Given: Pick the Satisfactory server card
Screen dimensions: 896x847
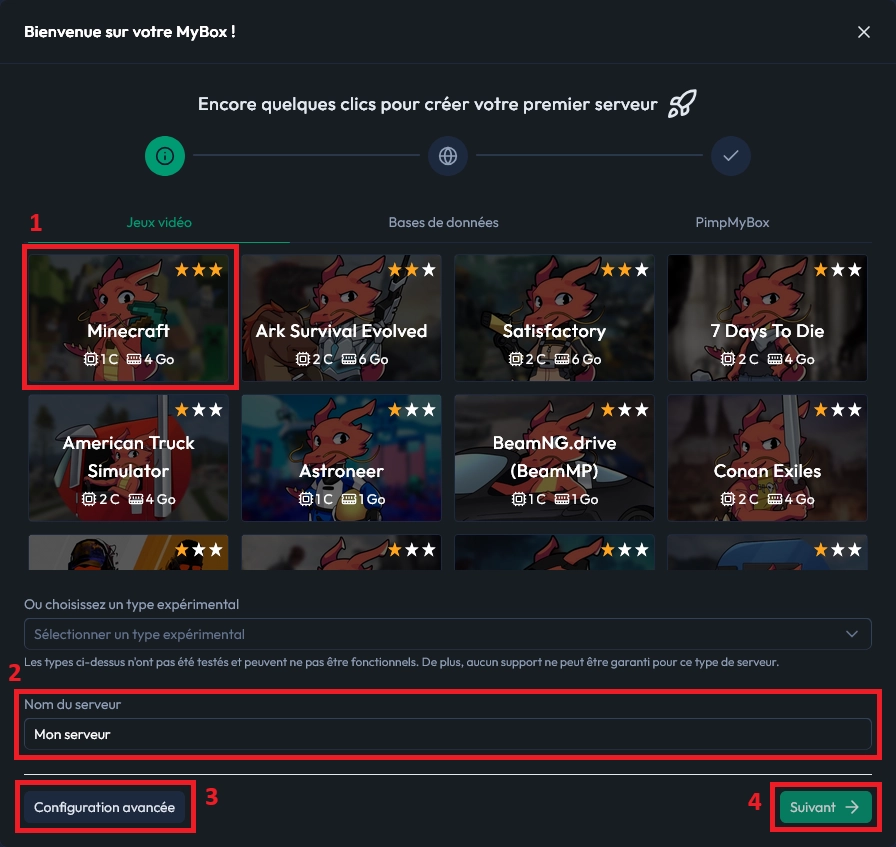Looking at the screenshot, I should point(554,318).
